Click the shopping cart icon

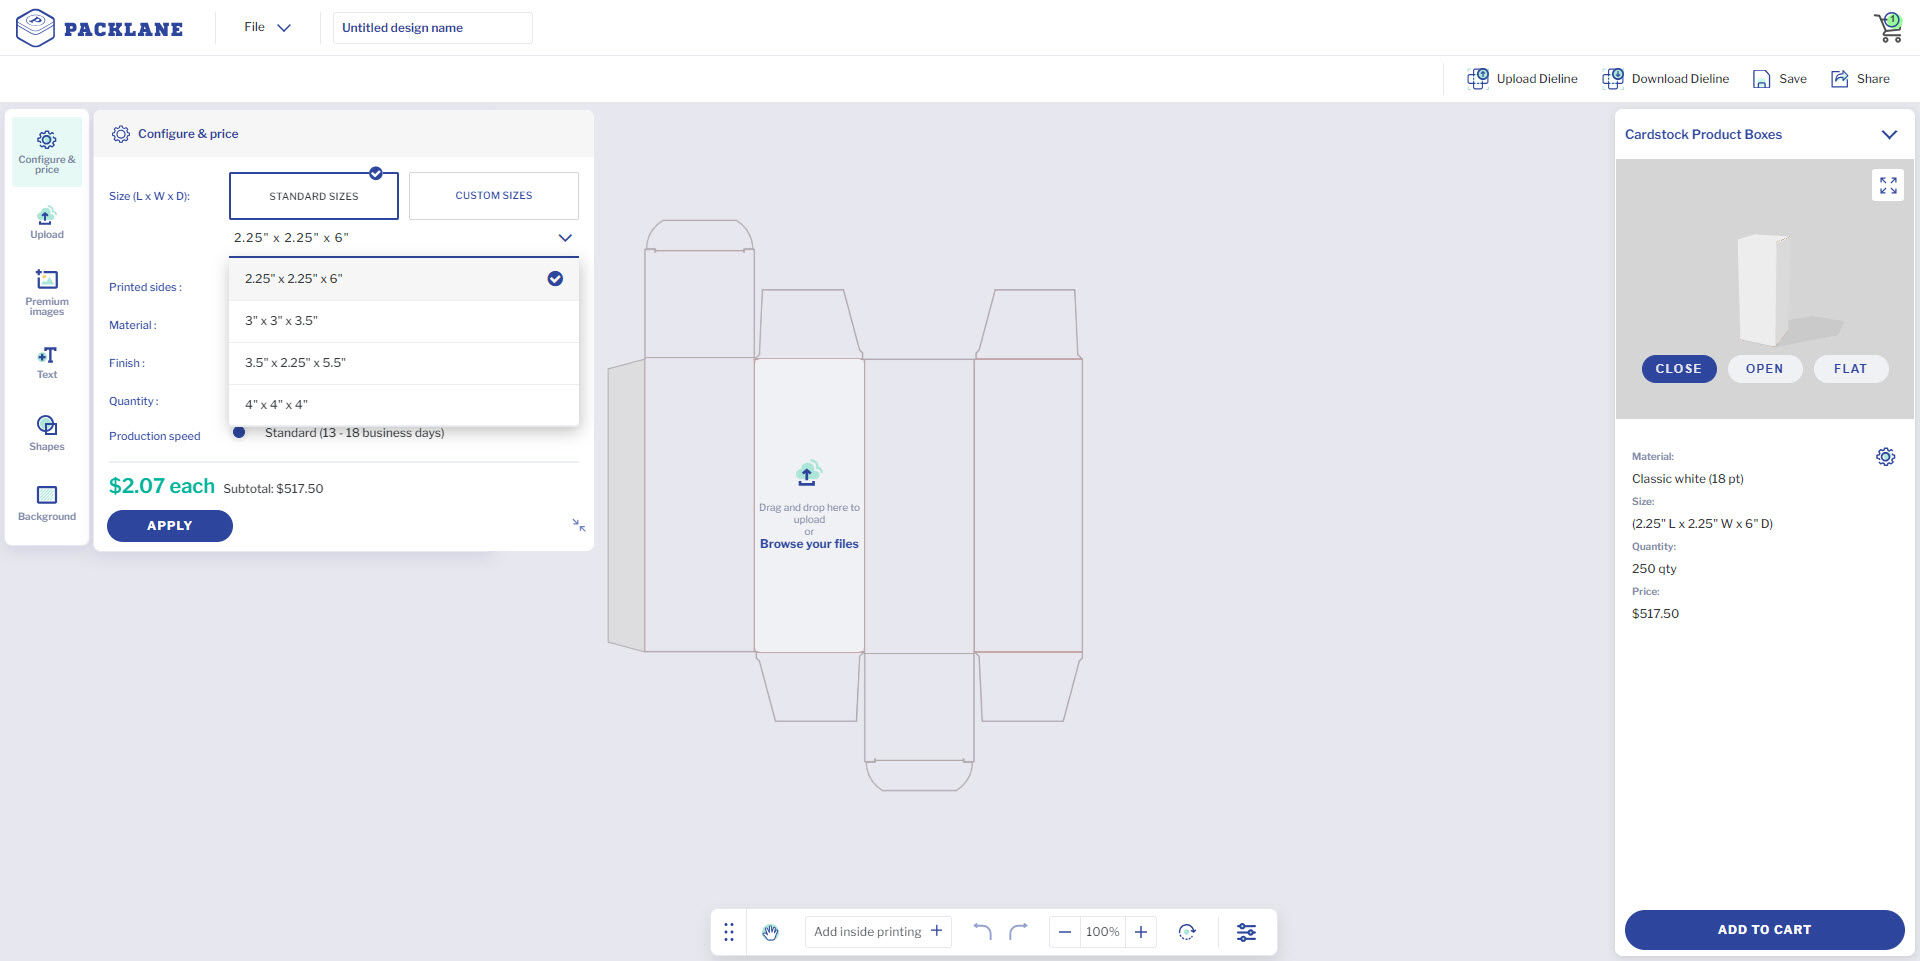point(1888,27)
